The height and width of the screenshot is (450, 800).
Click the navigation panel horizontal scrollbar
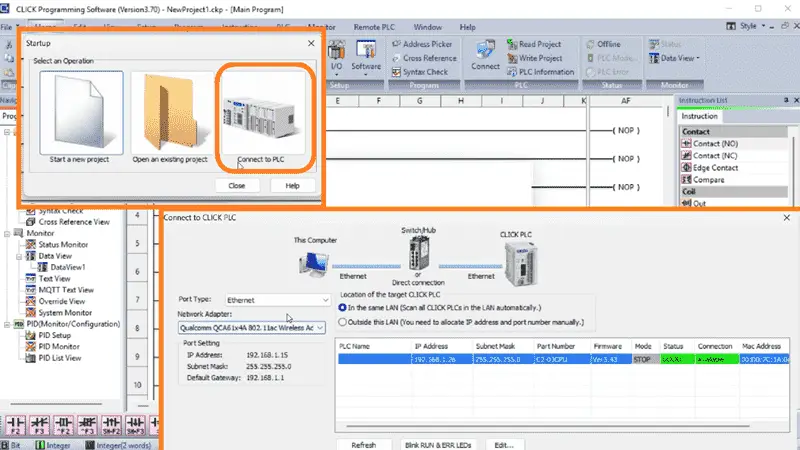tap(56, 404)
